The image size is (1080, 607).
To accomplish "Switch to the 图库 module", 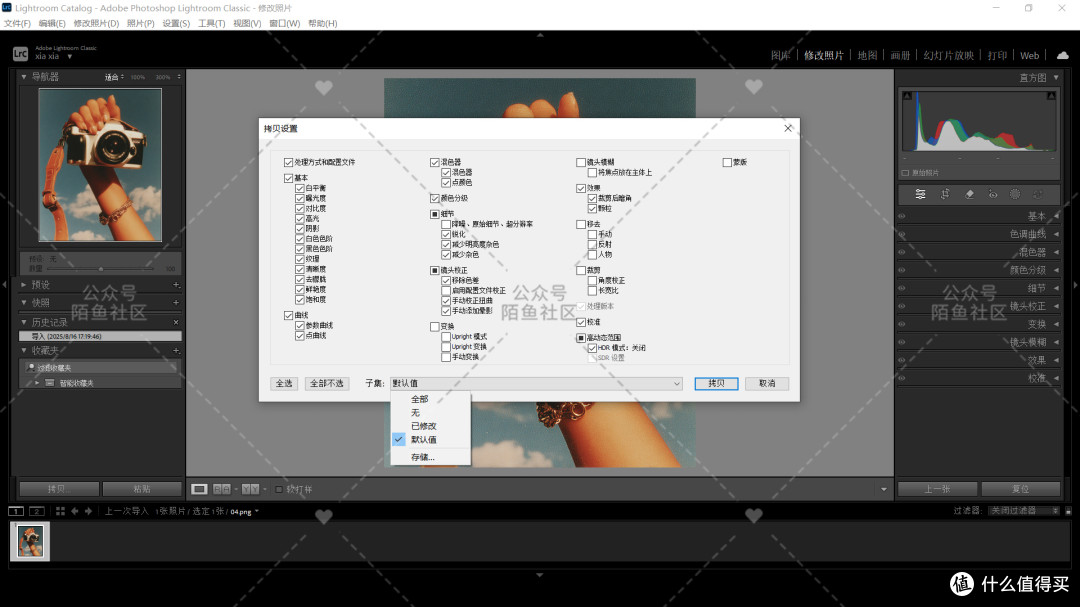I will pos(780,55).
